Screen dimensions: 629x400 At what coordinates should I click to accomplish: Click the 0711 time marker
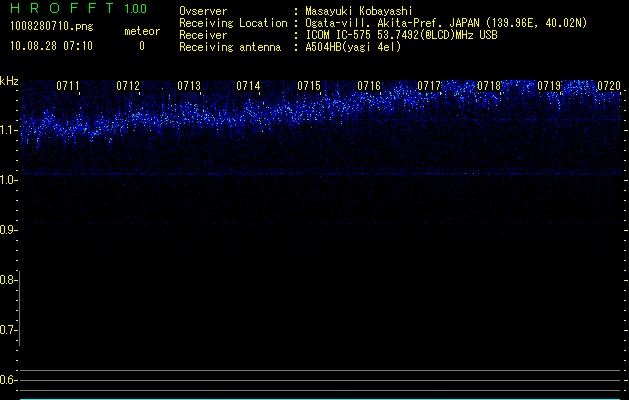[x=68, y=86]
